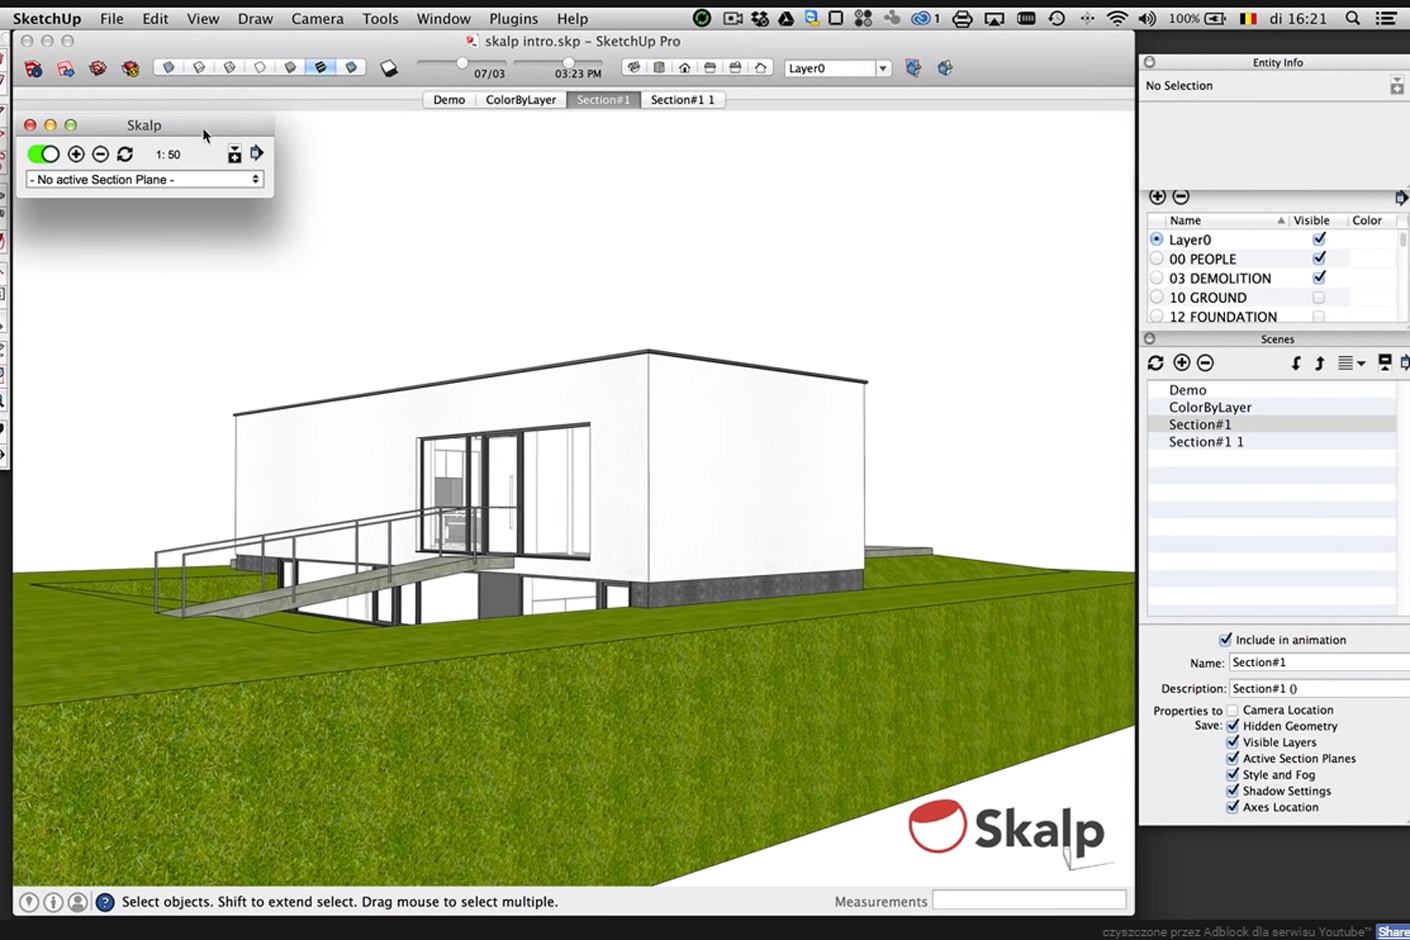Screen dimensions: 1410x940
Task: Enable the active section plane in Skalp
Action: tap(42, 154)
